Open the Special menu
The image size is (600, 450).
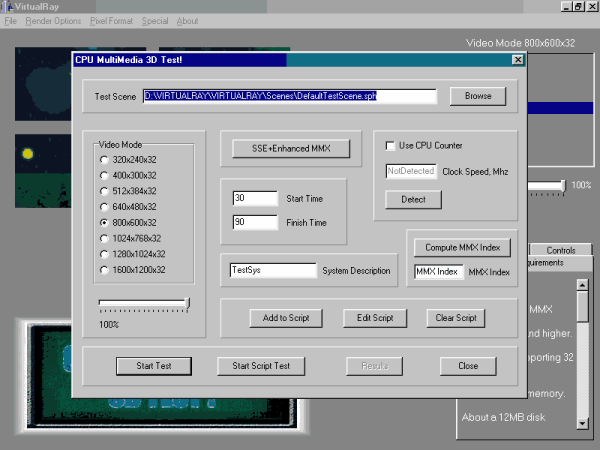pos(155,21)
